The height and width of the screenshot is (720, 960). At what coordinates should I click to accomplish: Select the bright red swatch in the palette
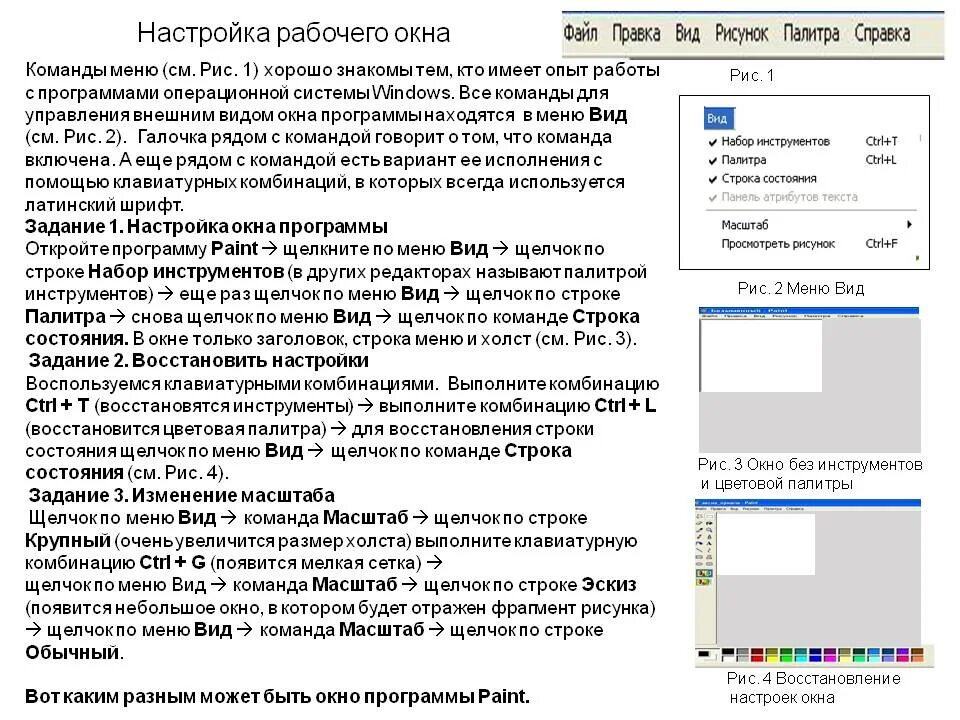tap(757, 659)
